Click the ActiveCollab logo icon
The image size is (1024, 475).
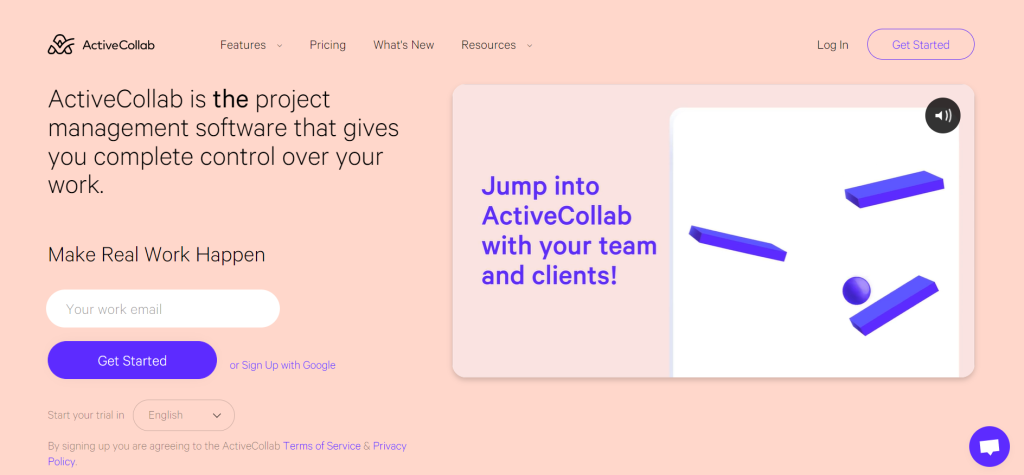[61, 44]
